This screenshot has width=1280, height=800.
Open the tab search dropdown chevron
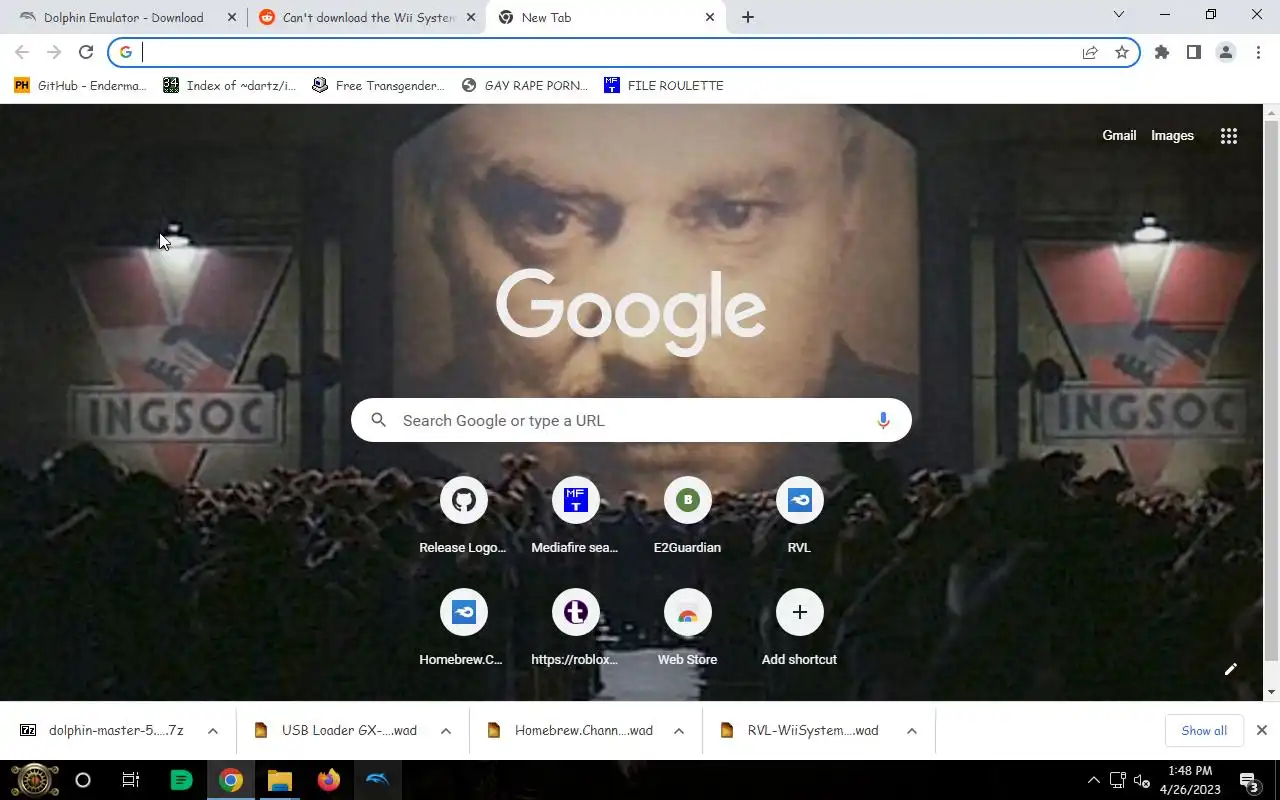click(1119, 15)
